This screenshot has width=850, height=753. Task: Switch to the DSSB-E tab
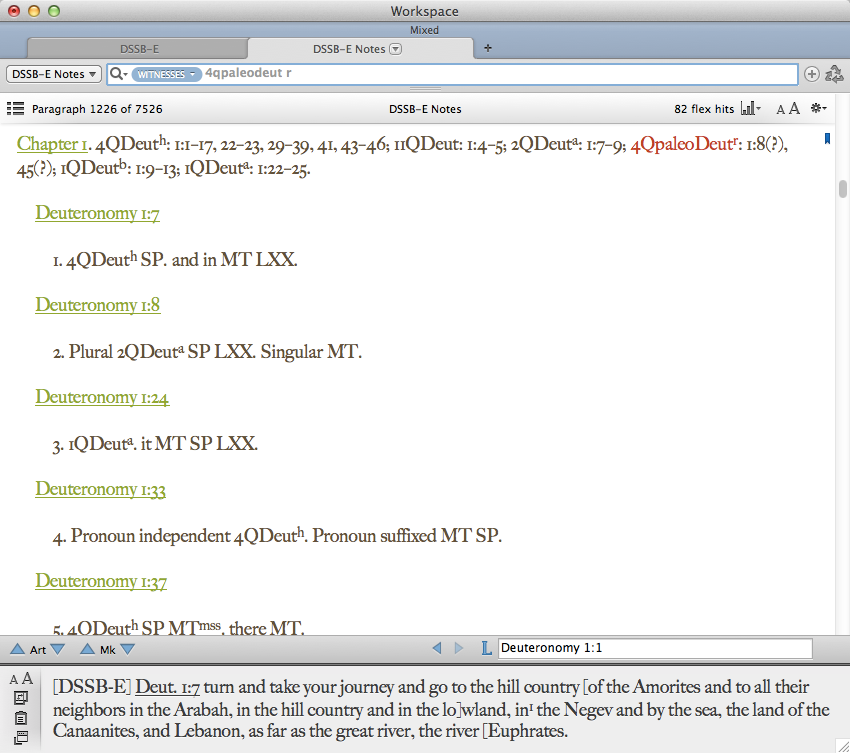(x=139, y=49)
